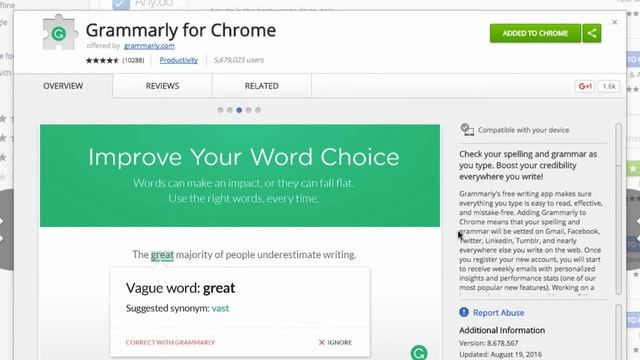Viewport: 640px width, 360px height.
Task: Click the blue Report Abuse exclamation icon
Action: click(x=464, y=312)
